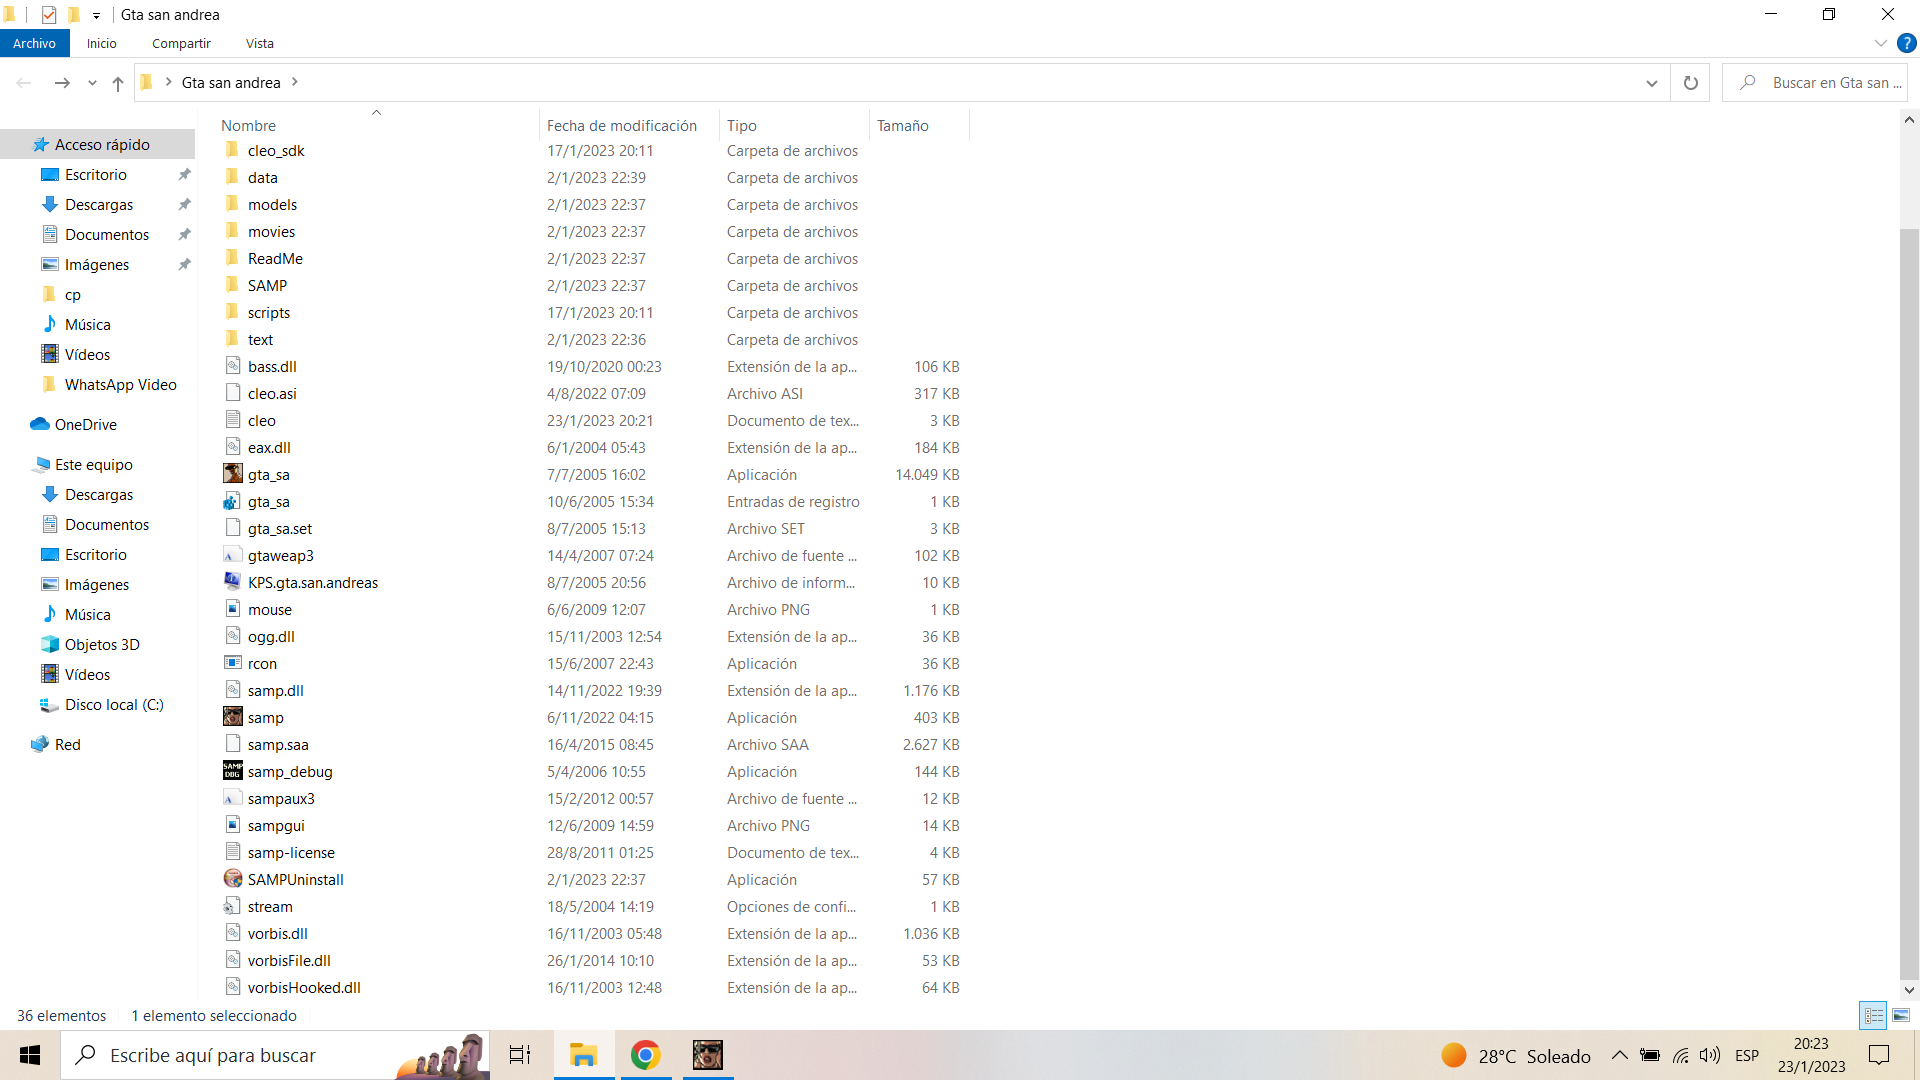Screen dimensions: 1920x1080
Task: Click the gta_sa registry entries icon
Action: coord(232,501)
